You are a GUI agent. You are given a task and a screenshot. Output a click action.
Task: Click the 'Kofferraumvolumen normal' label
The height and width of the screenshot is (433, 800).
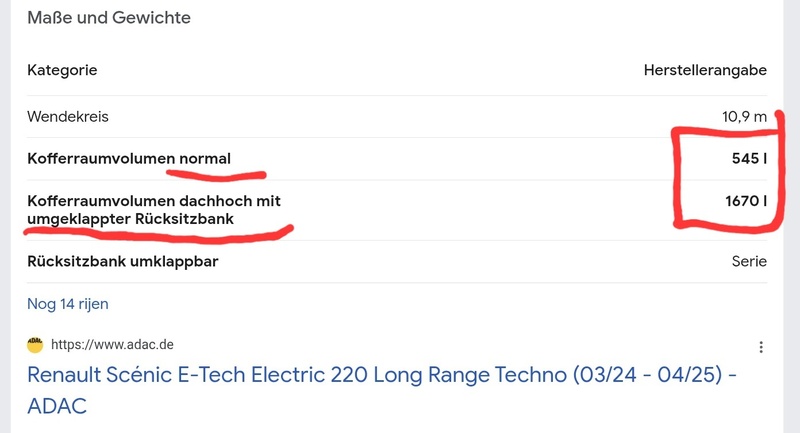[129, 158]
